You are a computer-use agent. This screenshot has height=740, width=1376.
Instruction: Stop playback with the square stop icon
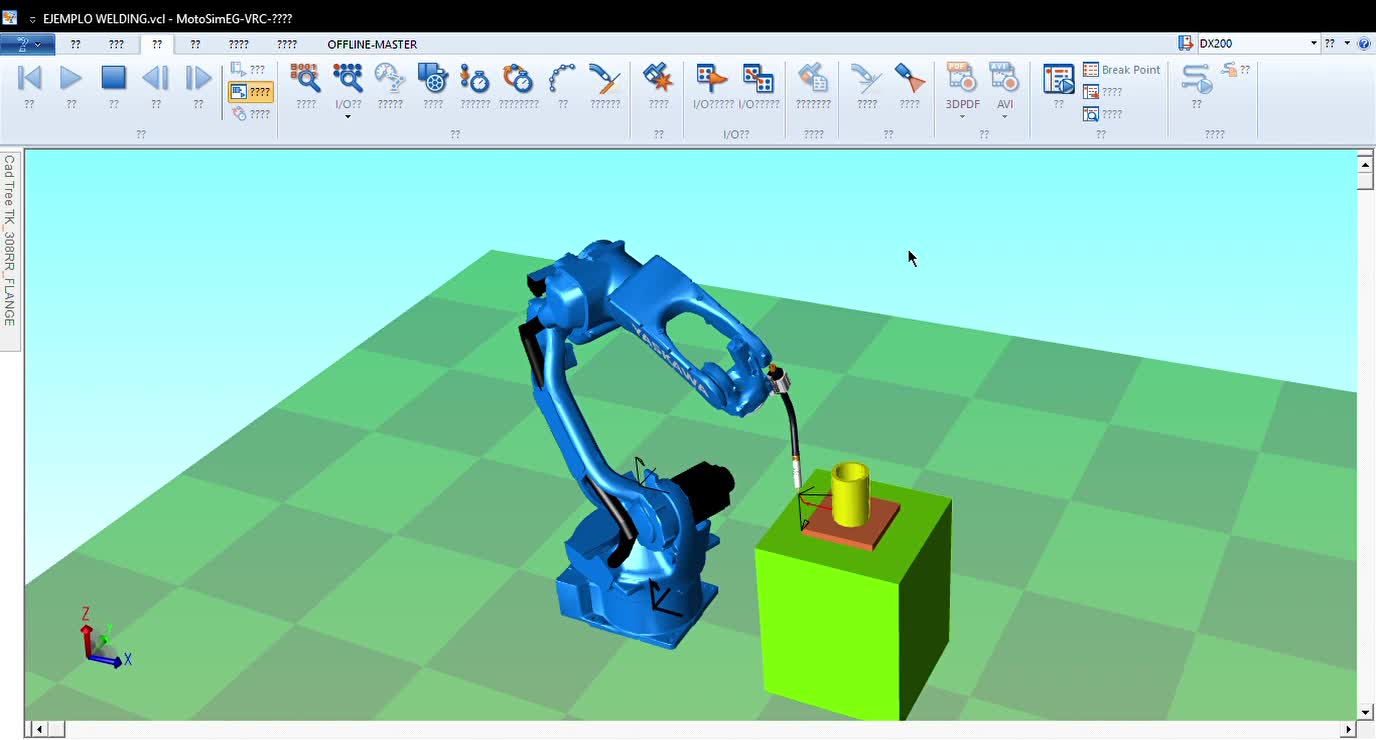point(114,78)
